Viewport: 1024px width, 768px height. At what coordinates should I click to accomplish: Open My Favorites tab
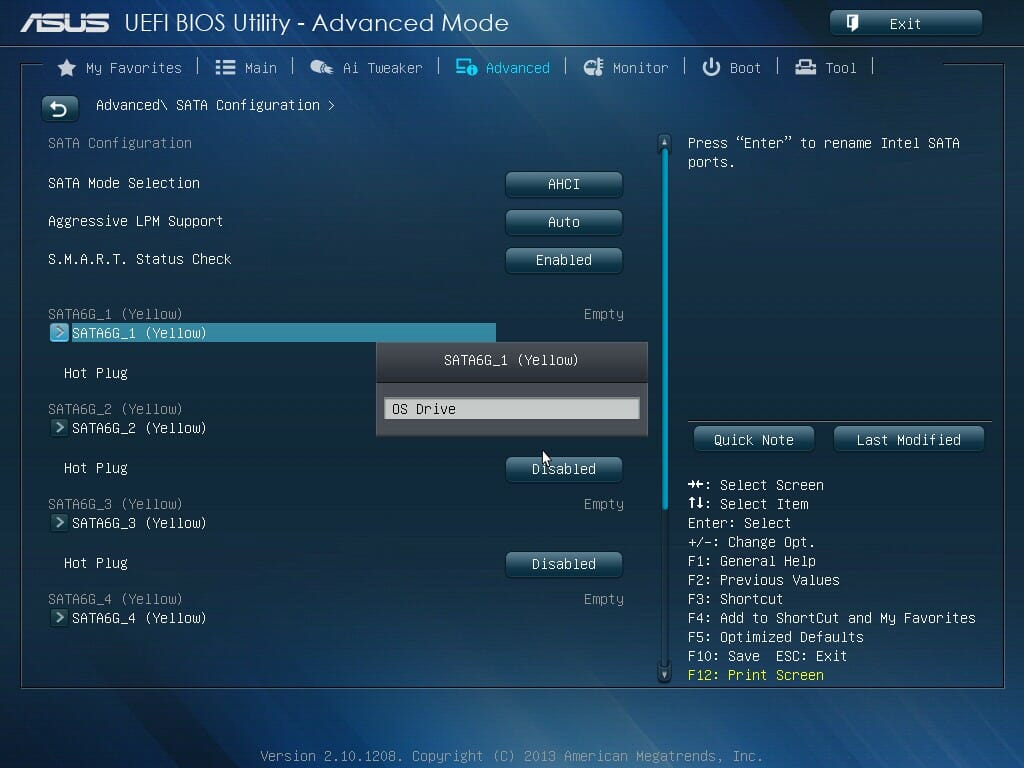(134, 68)
